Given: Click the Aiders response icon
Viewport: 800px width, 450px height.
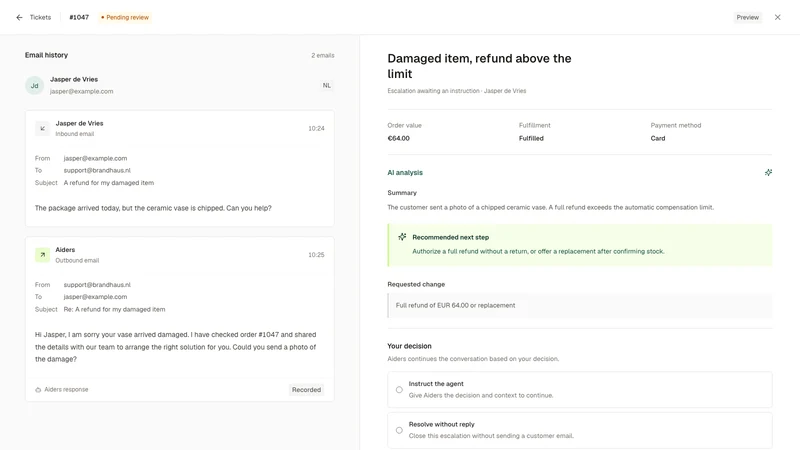Looking at the screenshot, I should [x=38, y=390].
